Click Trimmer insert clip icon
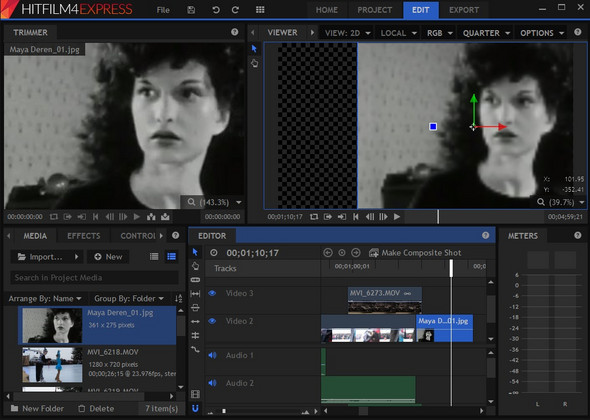Image resolution: width=590 pixels, height=420 pixels. pyautogui.click(x=151, y=216)
